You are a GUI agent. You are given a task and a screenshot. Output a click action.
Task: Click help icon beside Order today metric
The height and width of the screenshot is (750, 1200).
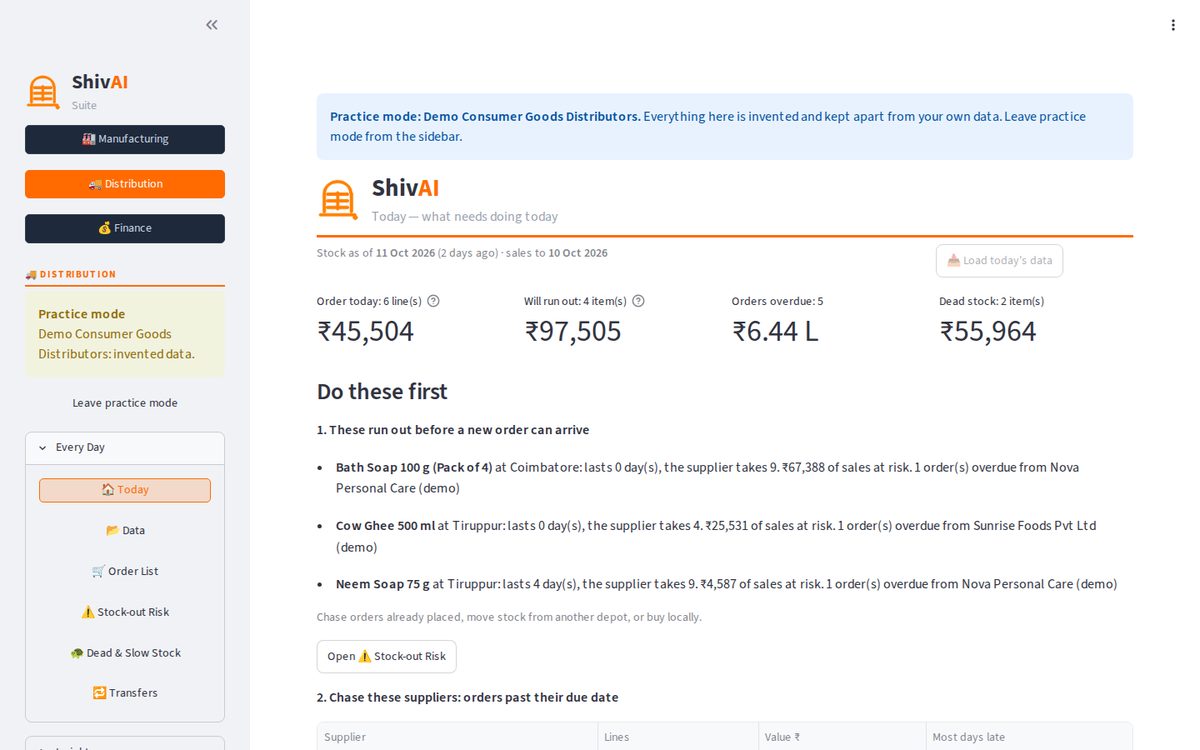433,301
